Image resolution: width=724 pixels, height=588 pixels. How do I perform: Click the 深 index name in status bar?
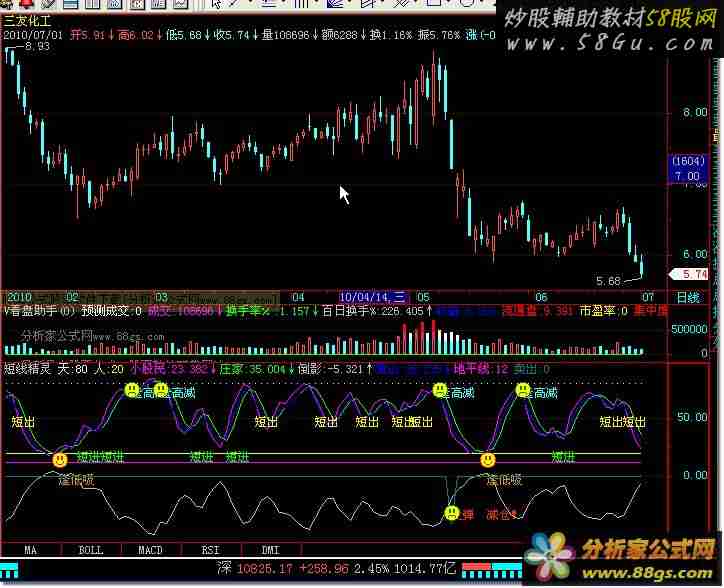[x=224, y=568]
